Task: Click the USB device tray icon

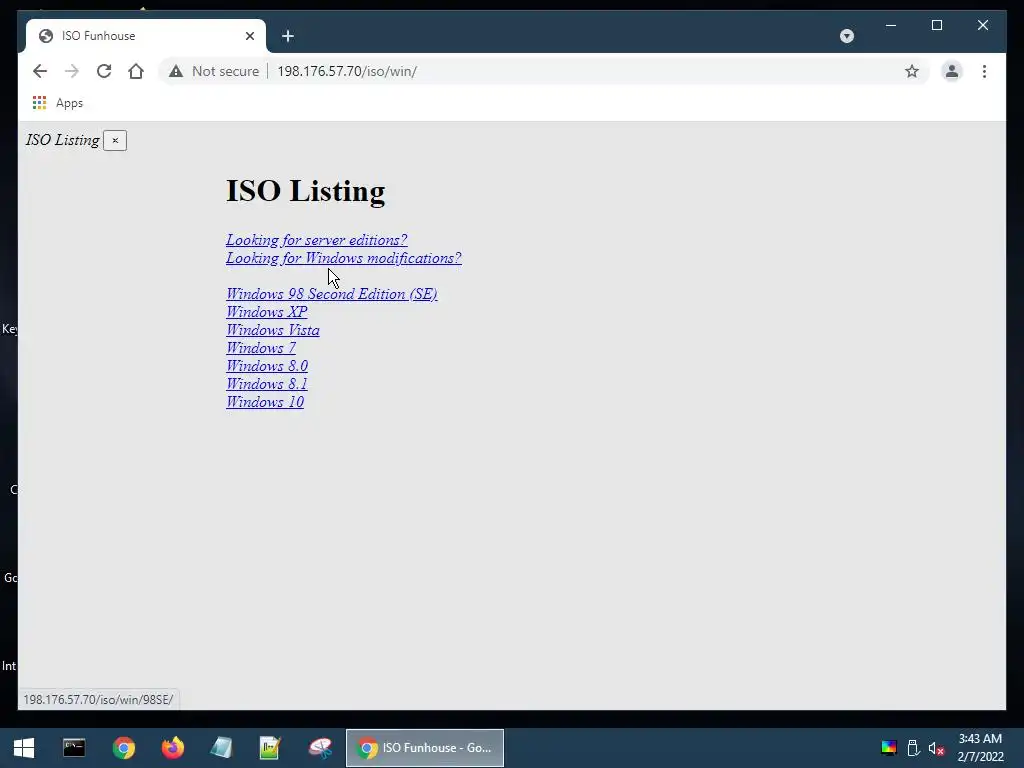Action: (913, 748)
